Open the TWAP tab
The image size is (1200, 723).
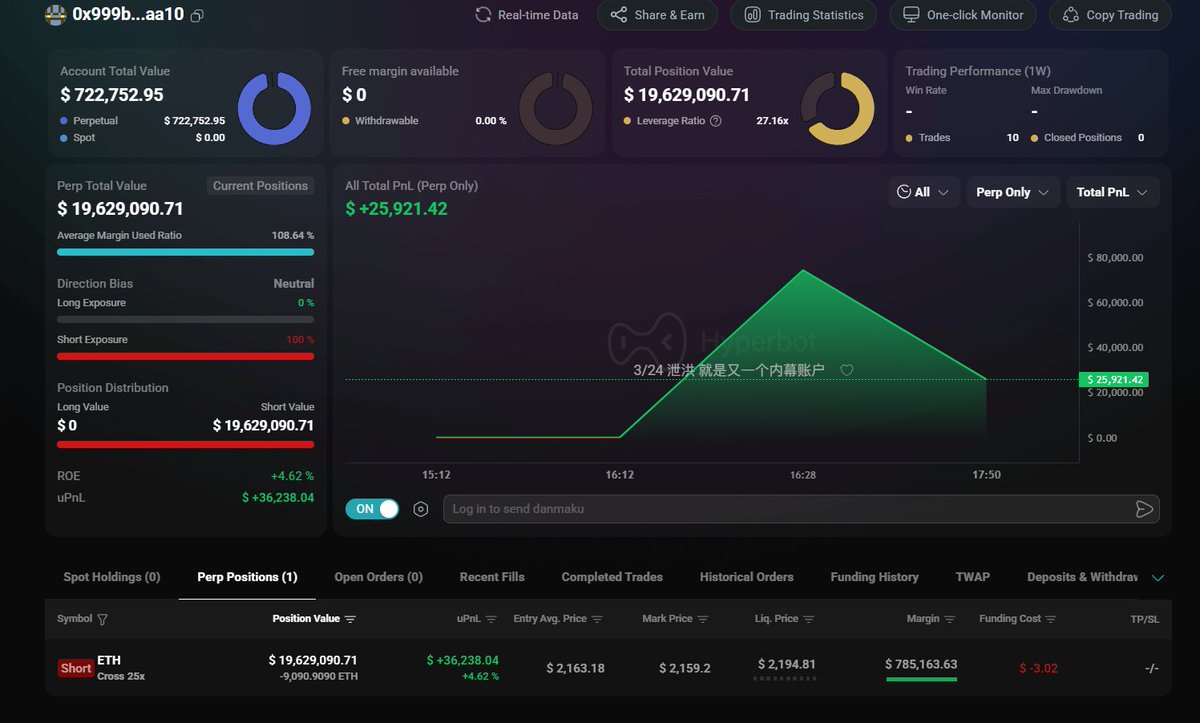point(972,577)
